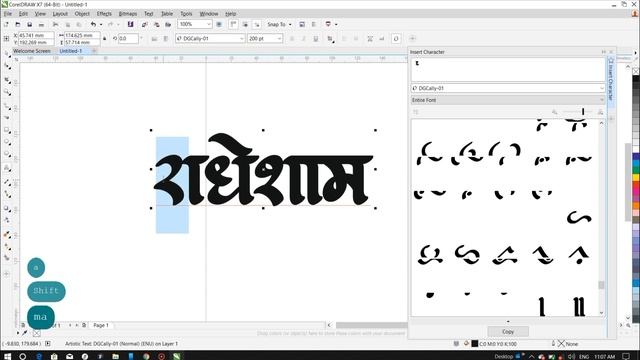Select the Color Eyedropper tool
The height and width of the screenshot is (360, 640).
pyautogui.click(x=7, y=235)
